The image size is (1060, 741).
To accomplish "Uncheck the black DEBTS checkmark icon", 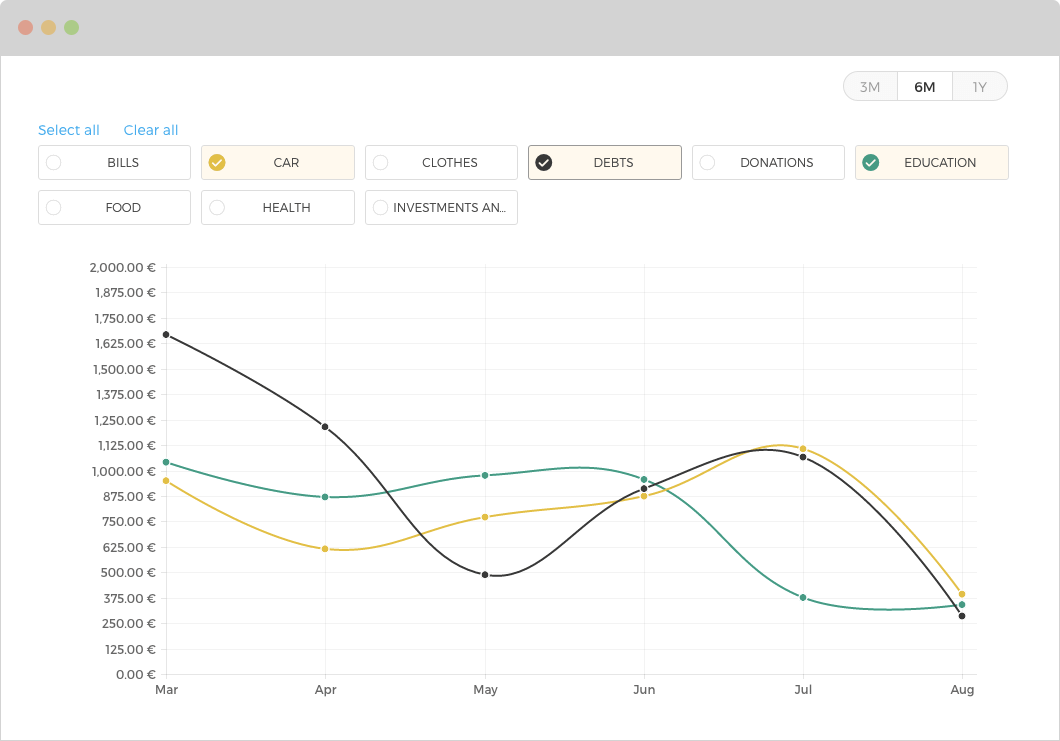I will (x=544, y=162).
